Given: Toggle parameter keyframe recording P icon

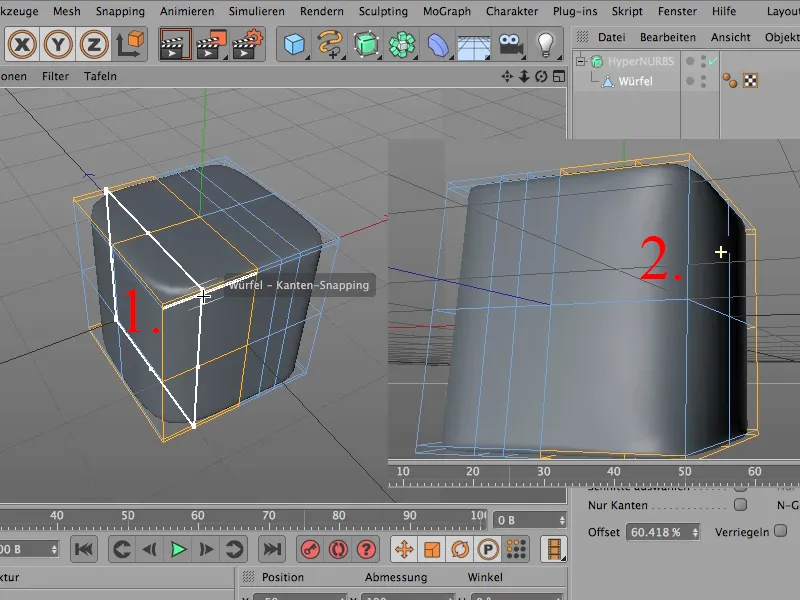Looking at the screenshot, I should pos(488,549).
